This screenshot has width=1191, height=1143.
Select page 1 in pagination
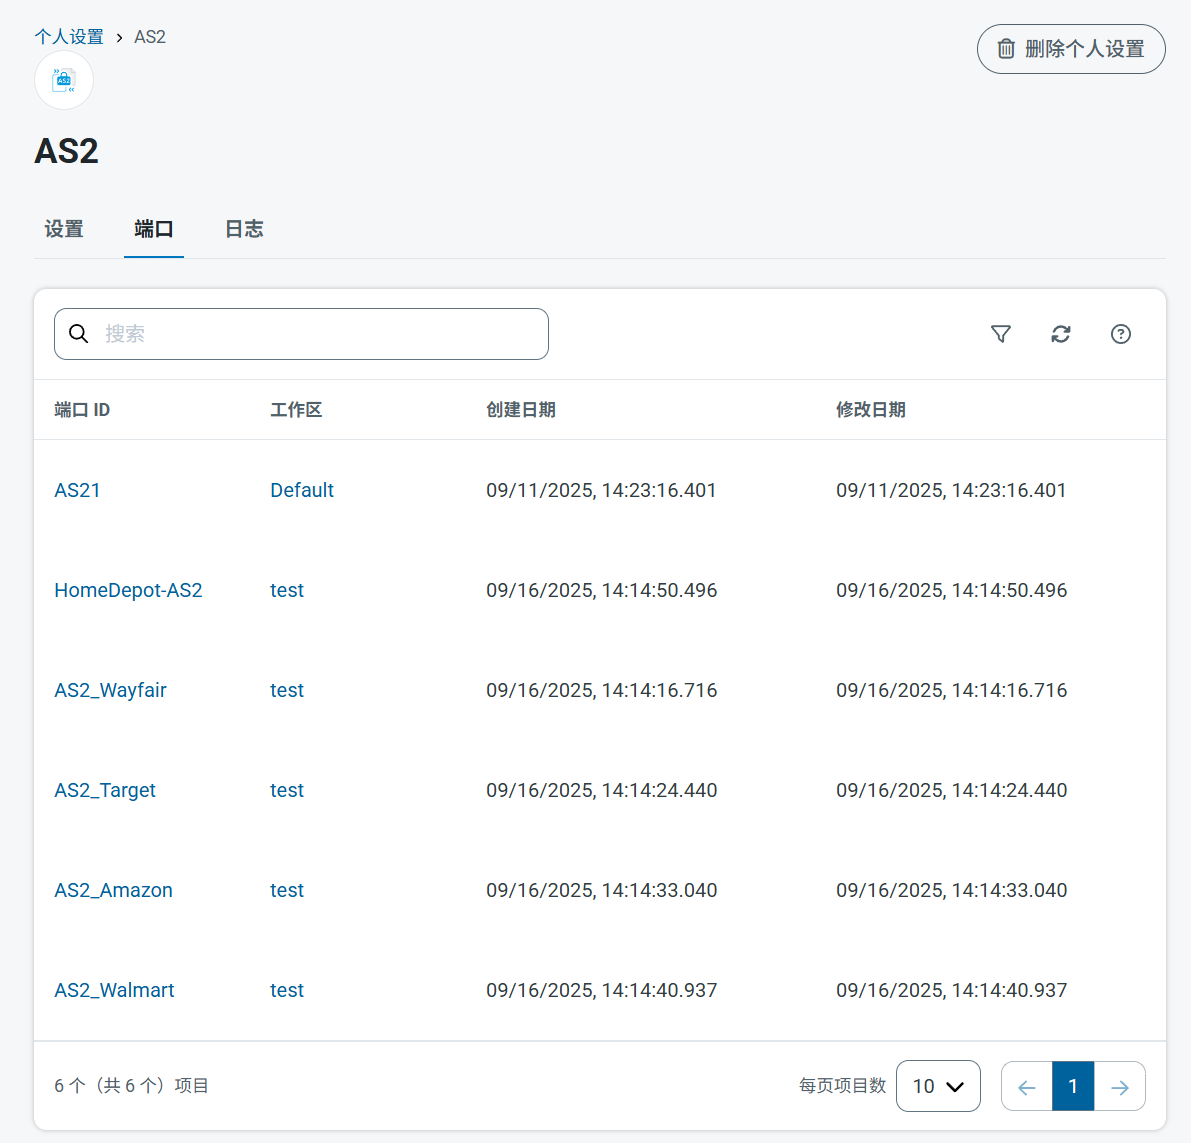1073,1086
